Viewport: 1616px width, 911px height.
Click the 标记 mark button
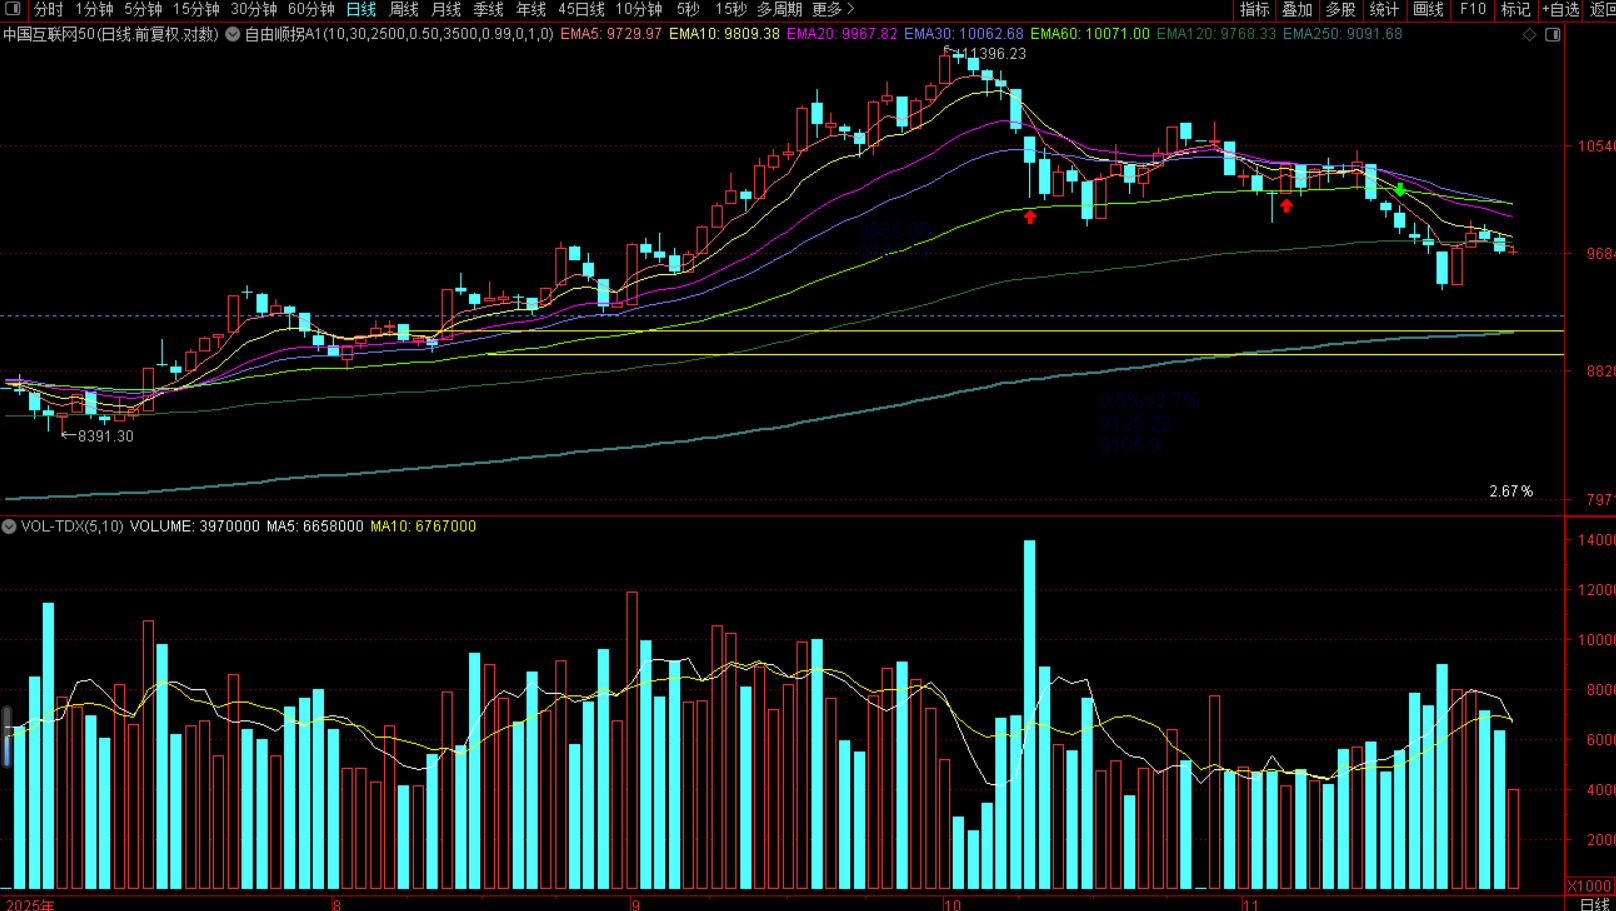click(1515, 9)
